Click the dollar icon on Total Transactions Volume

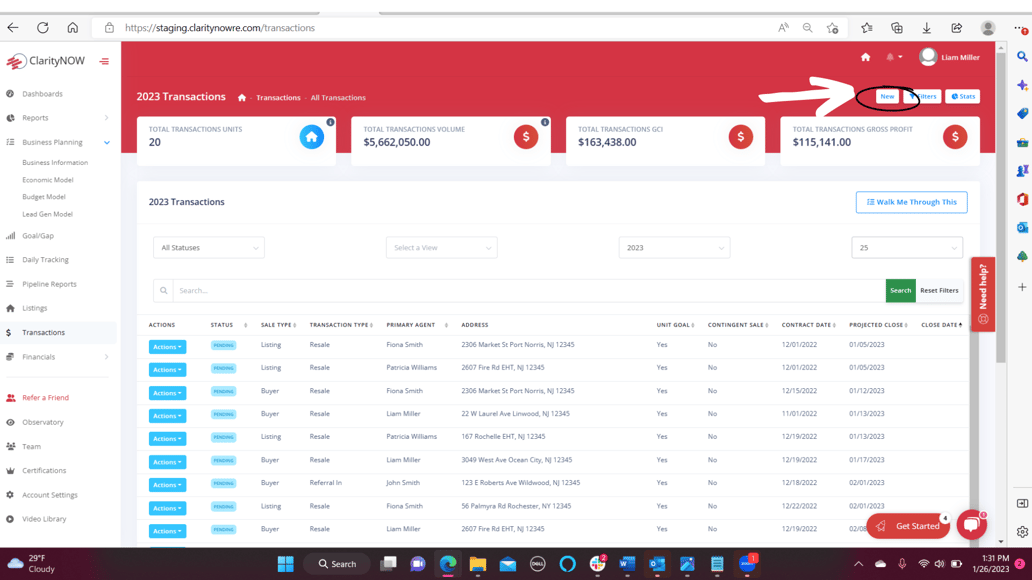click(526, 137)
